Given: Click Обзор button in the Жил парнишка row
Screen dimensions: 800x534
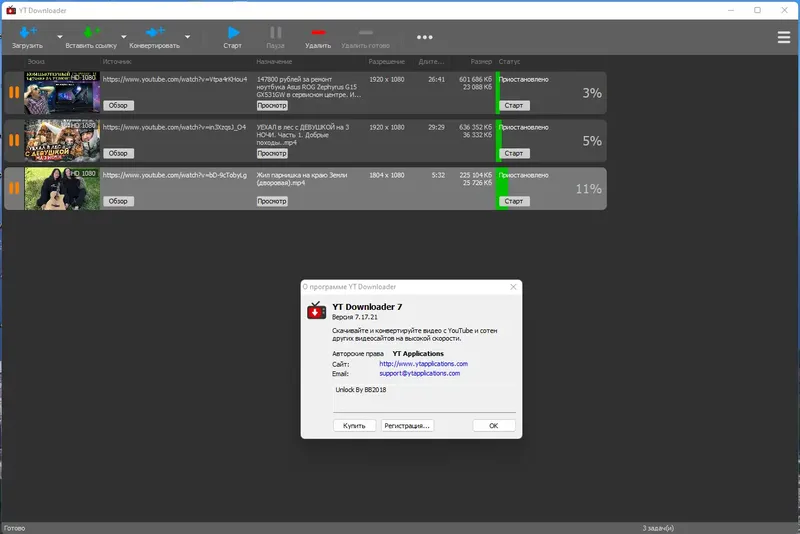Looking at the screenshot, I should tap(118, 201).
